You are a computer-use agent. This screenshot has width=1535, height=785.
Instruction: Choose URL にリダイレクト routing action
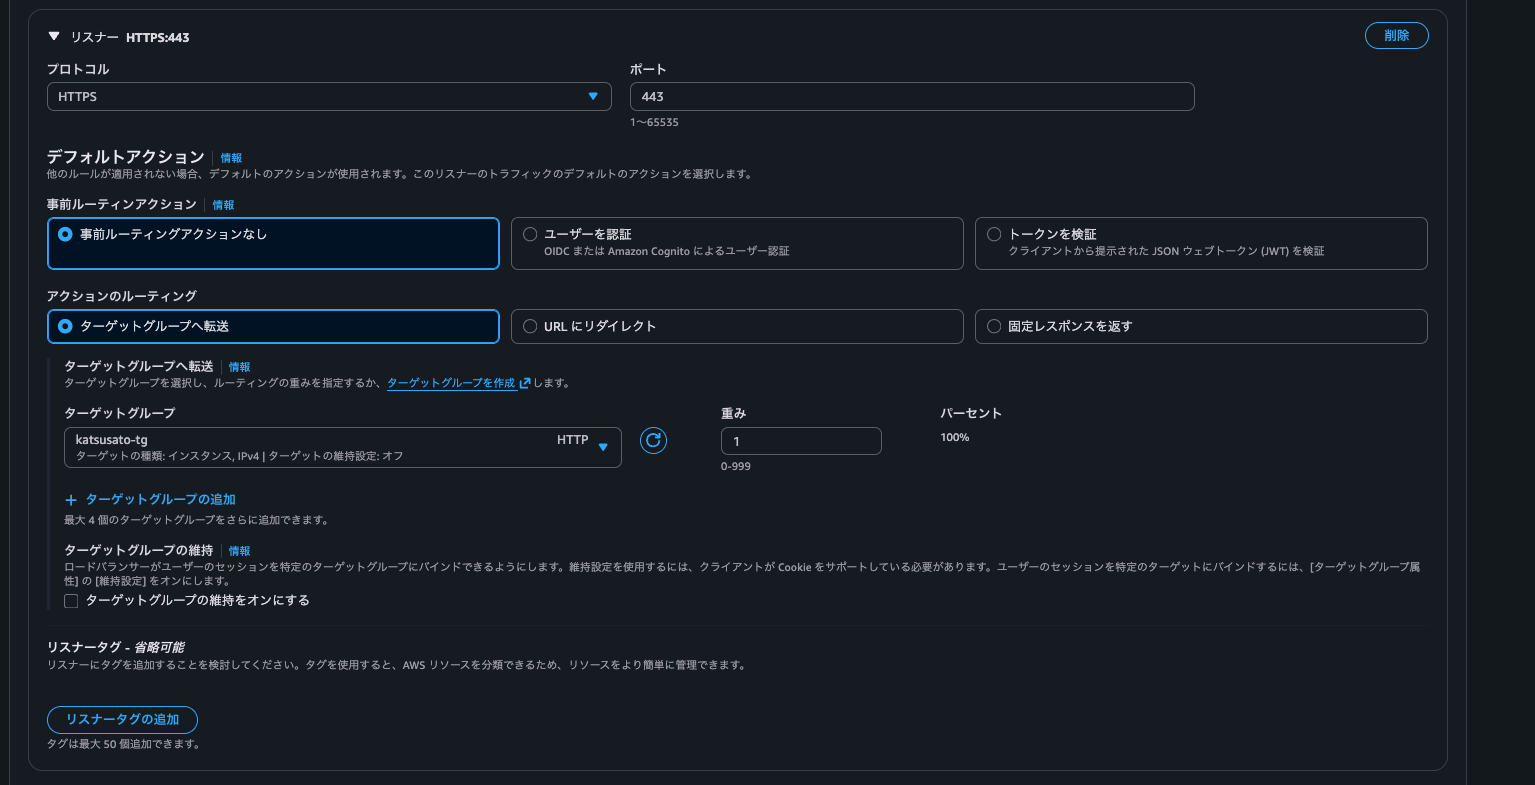(x=530, y=325)
